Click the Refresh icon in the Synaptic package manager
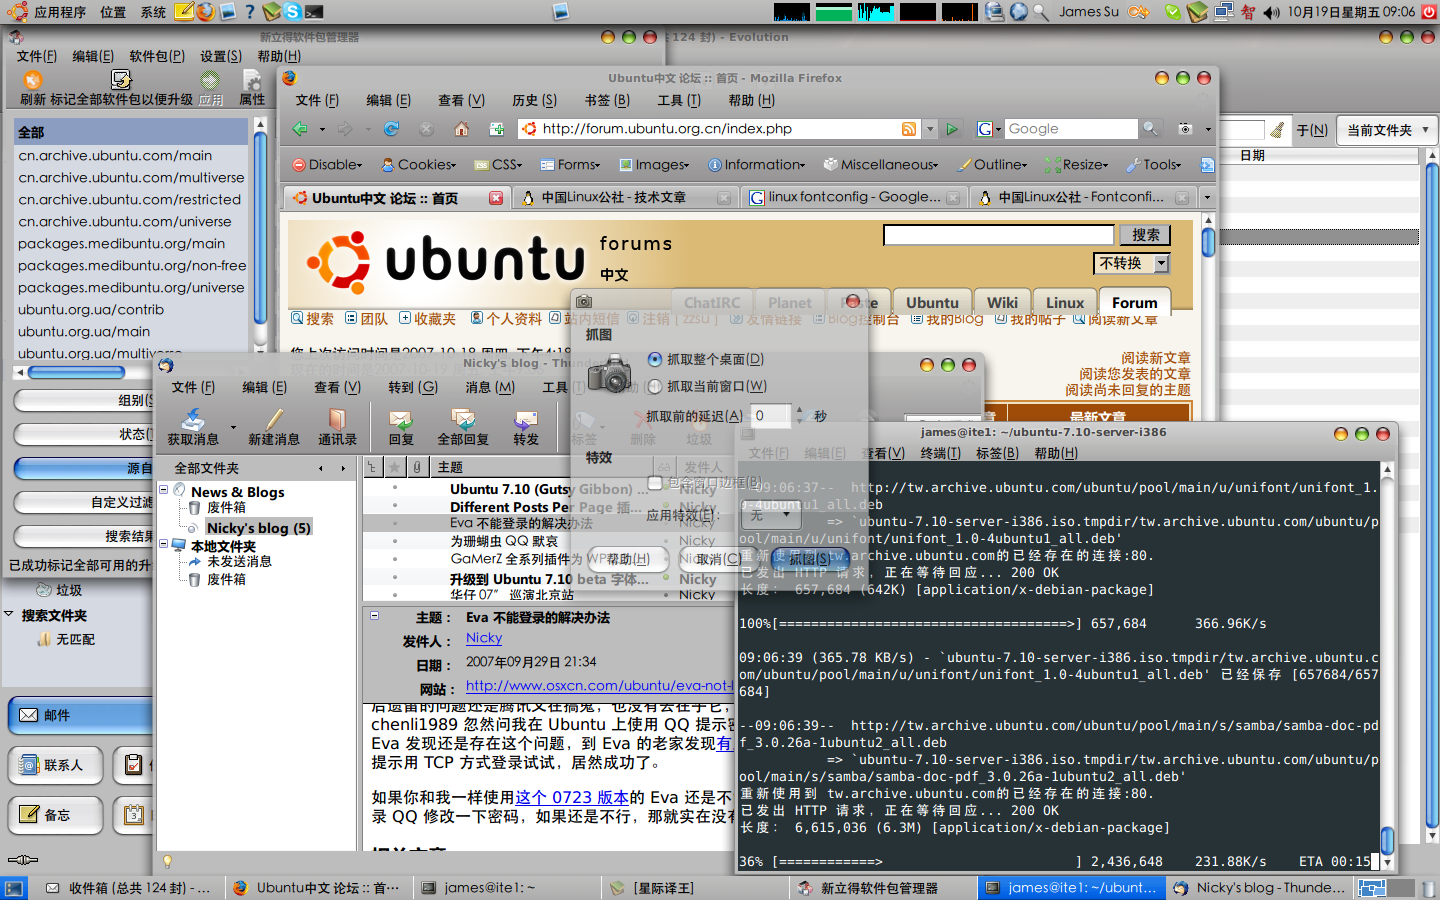 click(x=32, y=80)
